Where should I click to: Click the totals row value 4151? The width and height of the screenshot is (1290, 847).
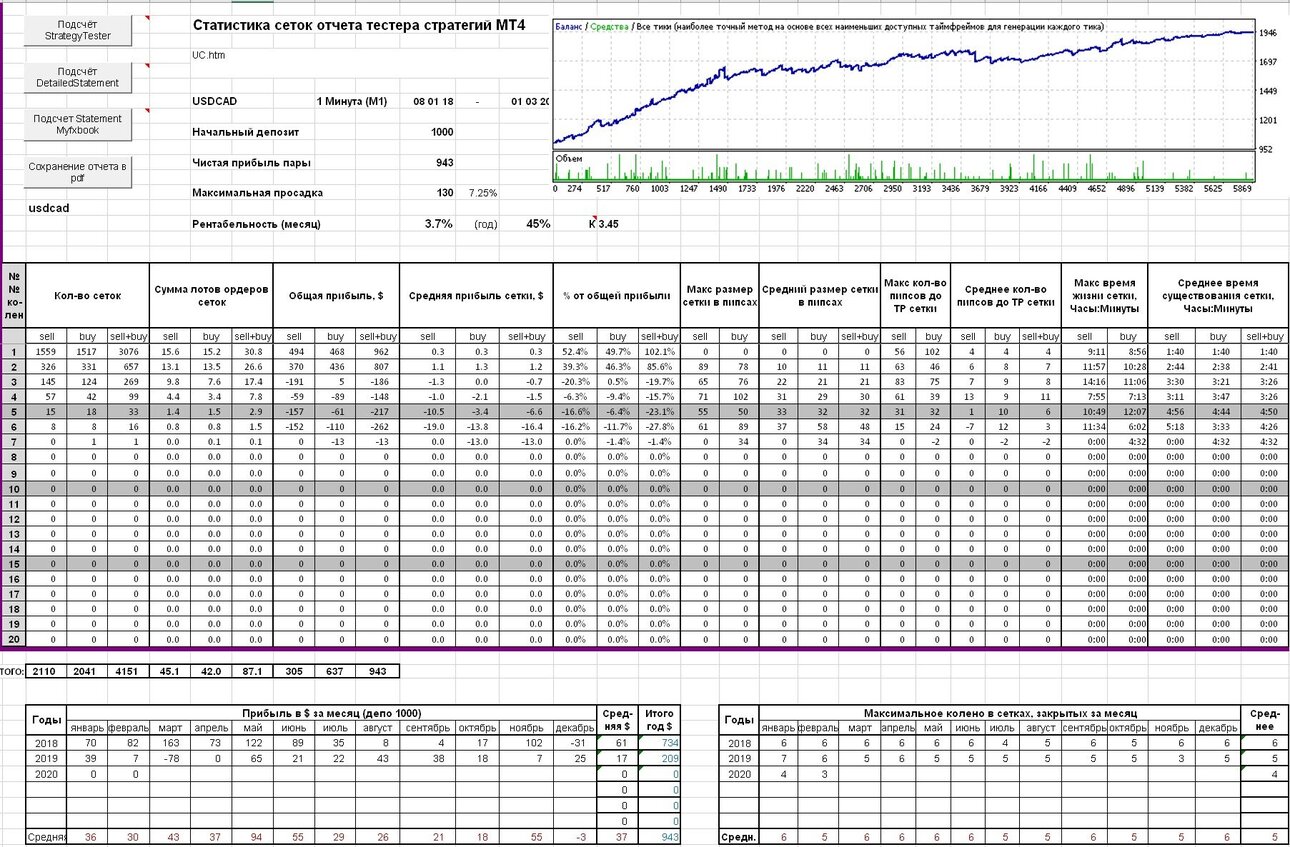click(x=129, y=671)
